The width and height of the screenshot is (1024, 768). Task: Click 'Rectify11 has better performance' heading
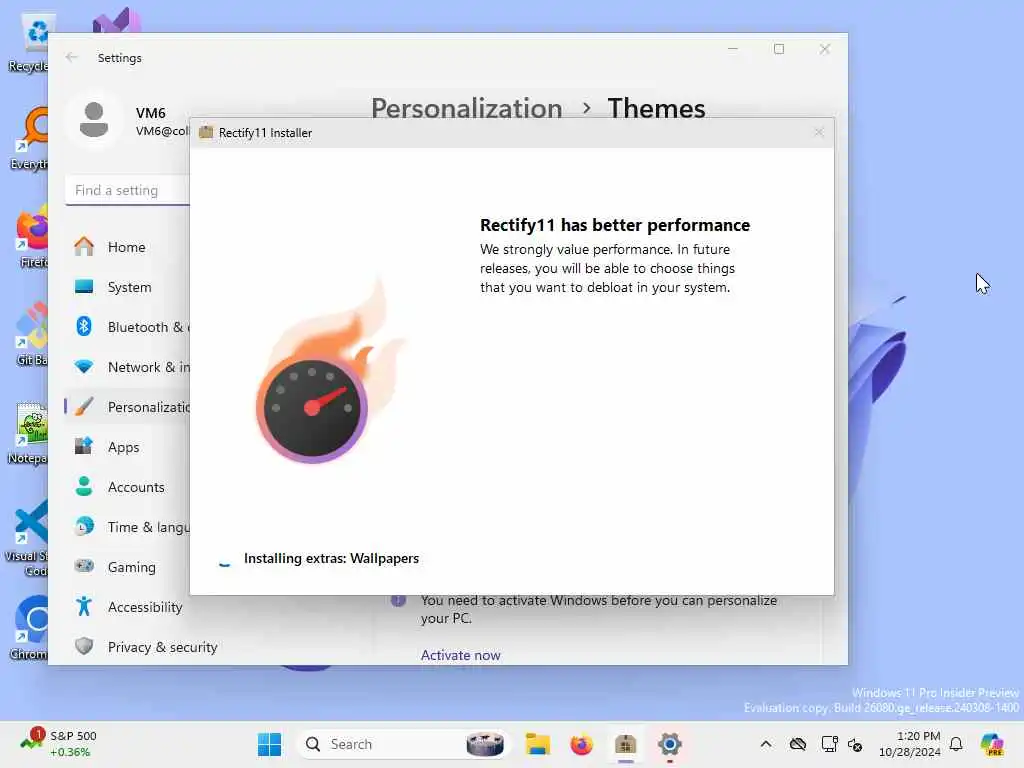[x=615, y=225]
